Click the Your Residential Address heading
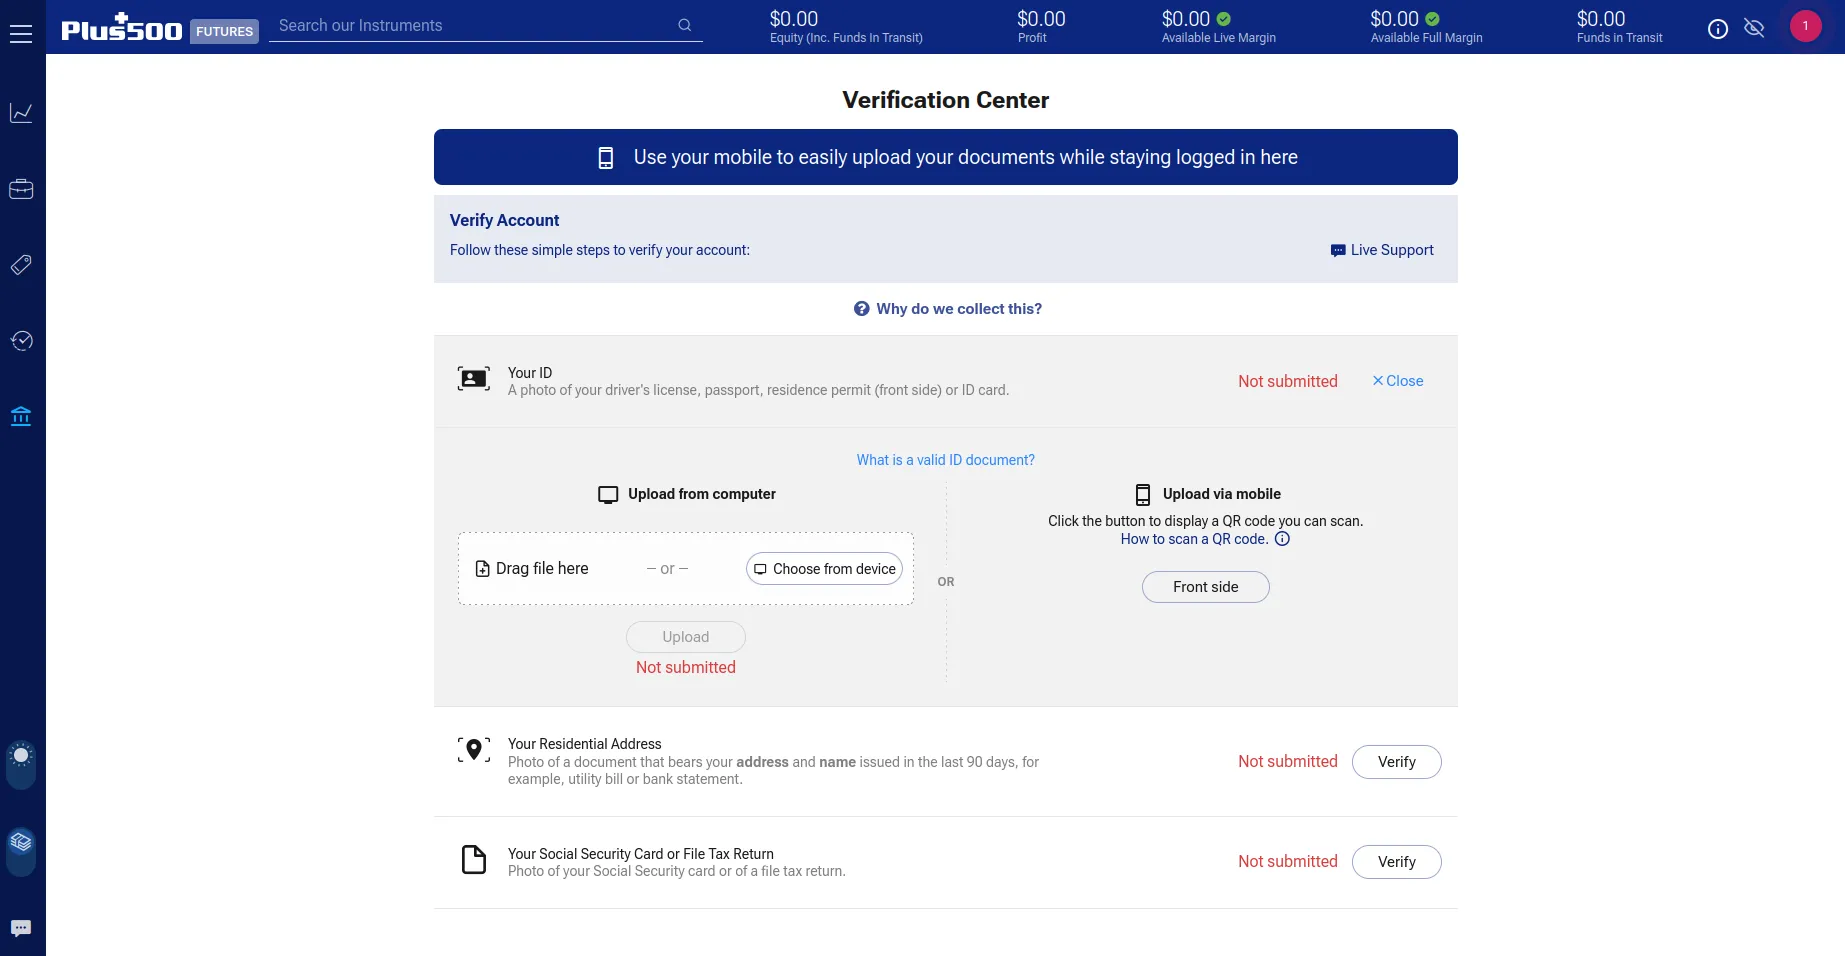This screenshot has height=956, width=1845. coord(584,744)
